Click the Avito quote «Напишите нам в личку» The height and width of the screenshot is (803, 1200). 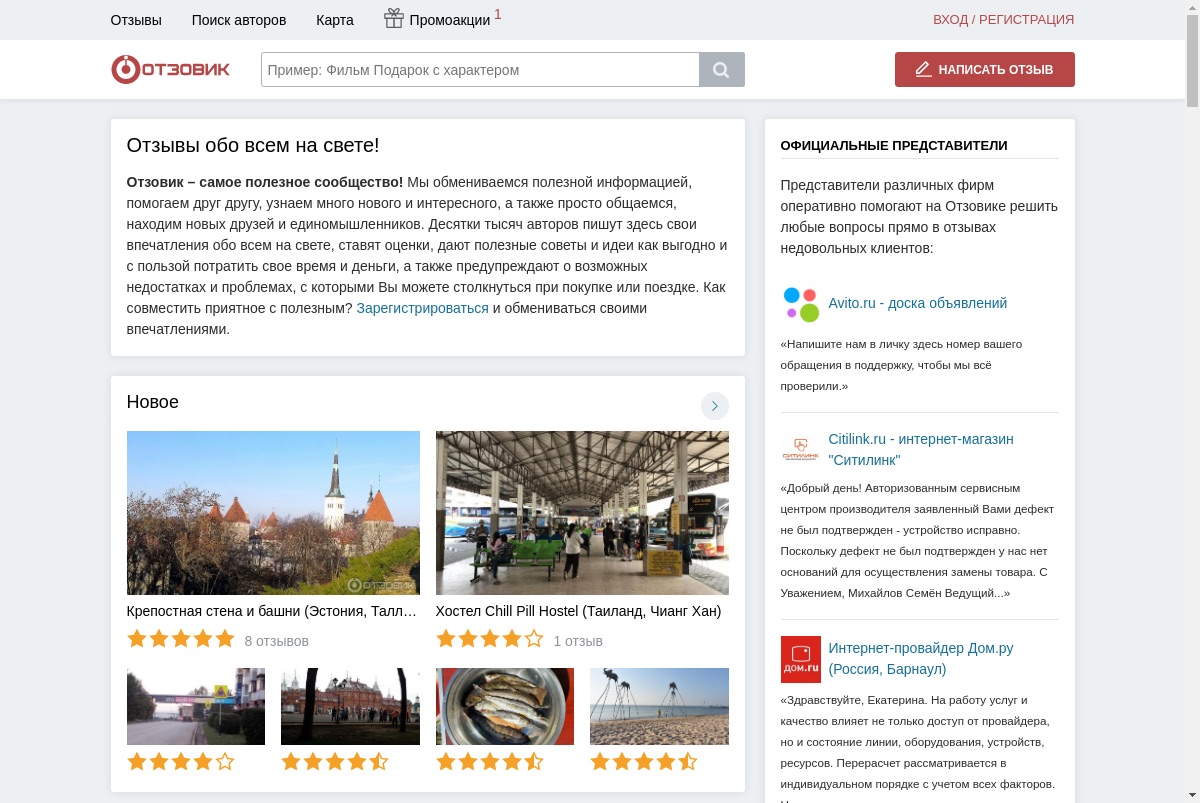coord(902,365)
